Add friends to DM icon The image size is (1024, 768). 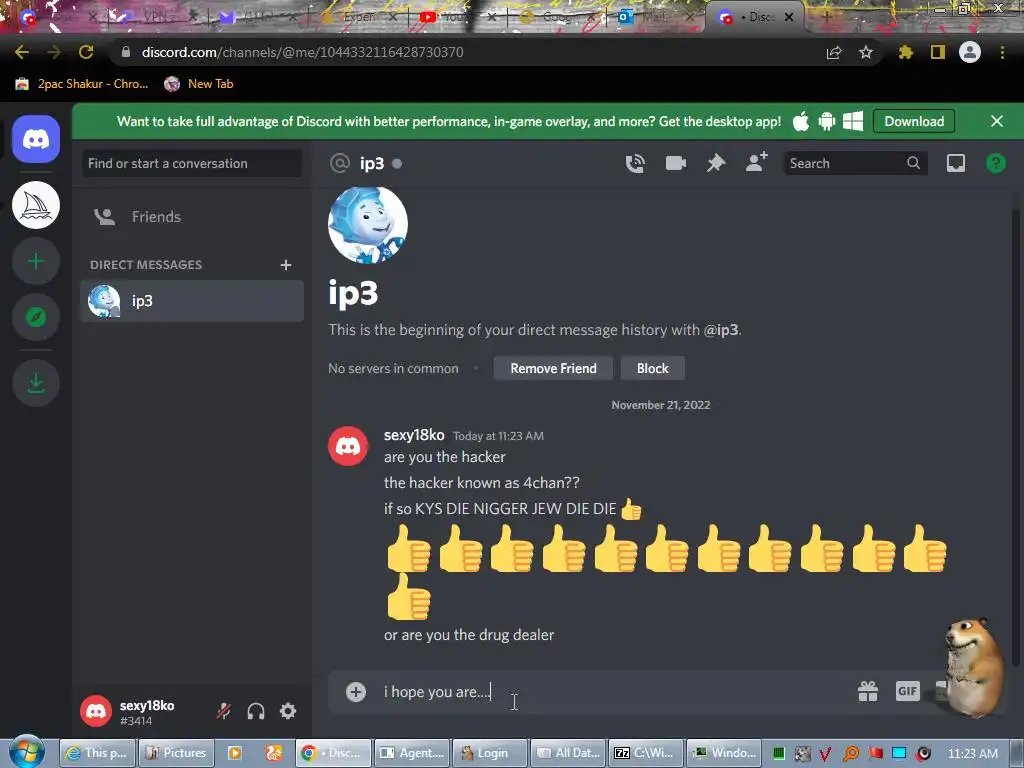click(756, 162)
